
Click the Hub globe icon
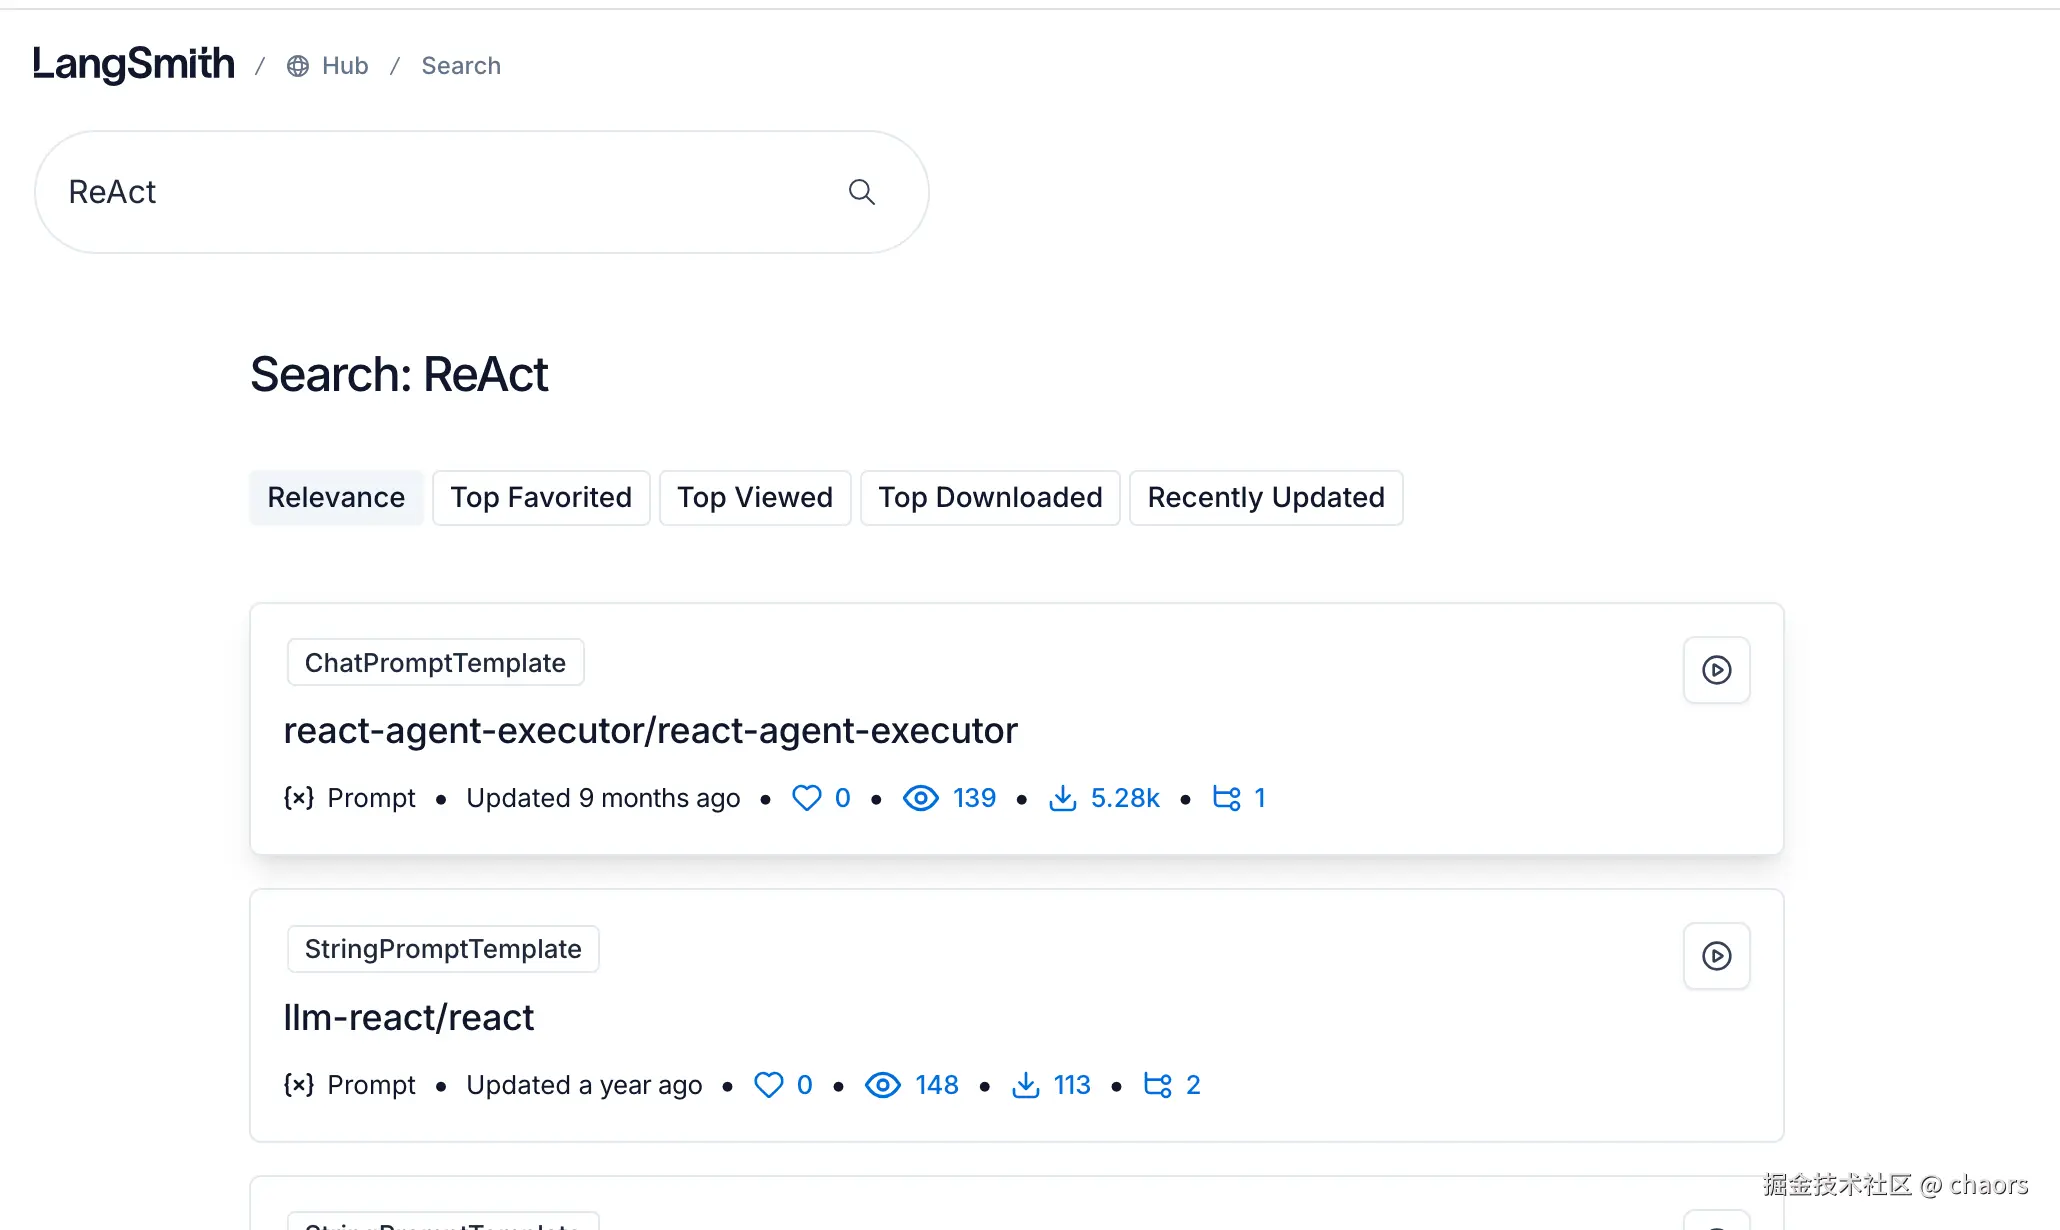pyautogui.click(x=298, y=66)
